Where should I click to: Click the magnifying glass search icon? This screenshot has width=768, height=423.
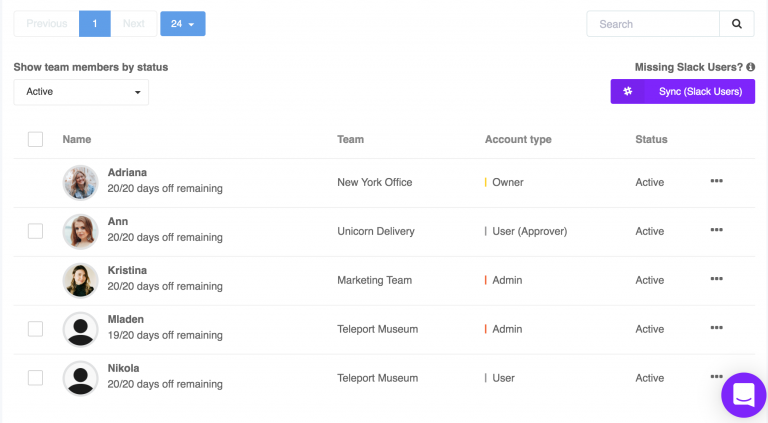737,24
